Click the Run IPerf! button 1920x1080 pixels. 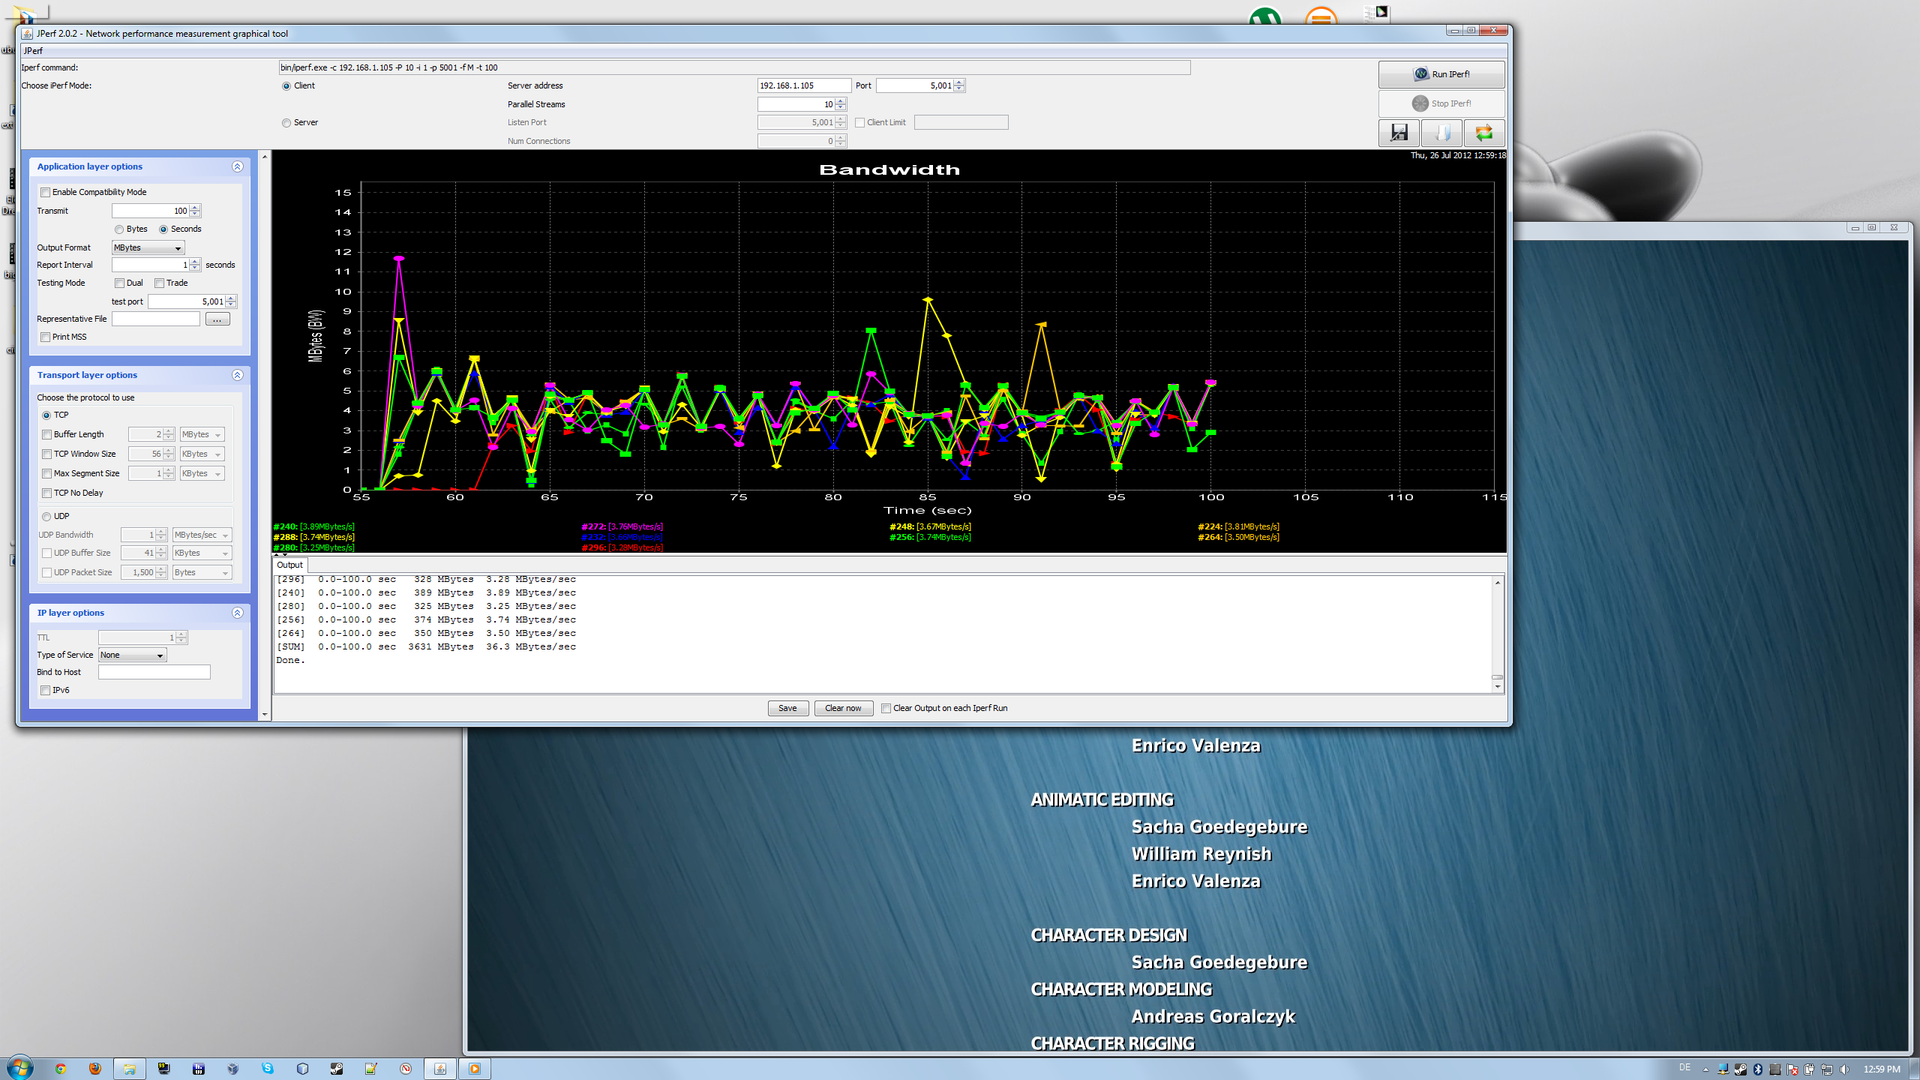pyautogui.click(x=1441, y=74)
